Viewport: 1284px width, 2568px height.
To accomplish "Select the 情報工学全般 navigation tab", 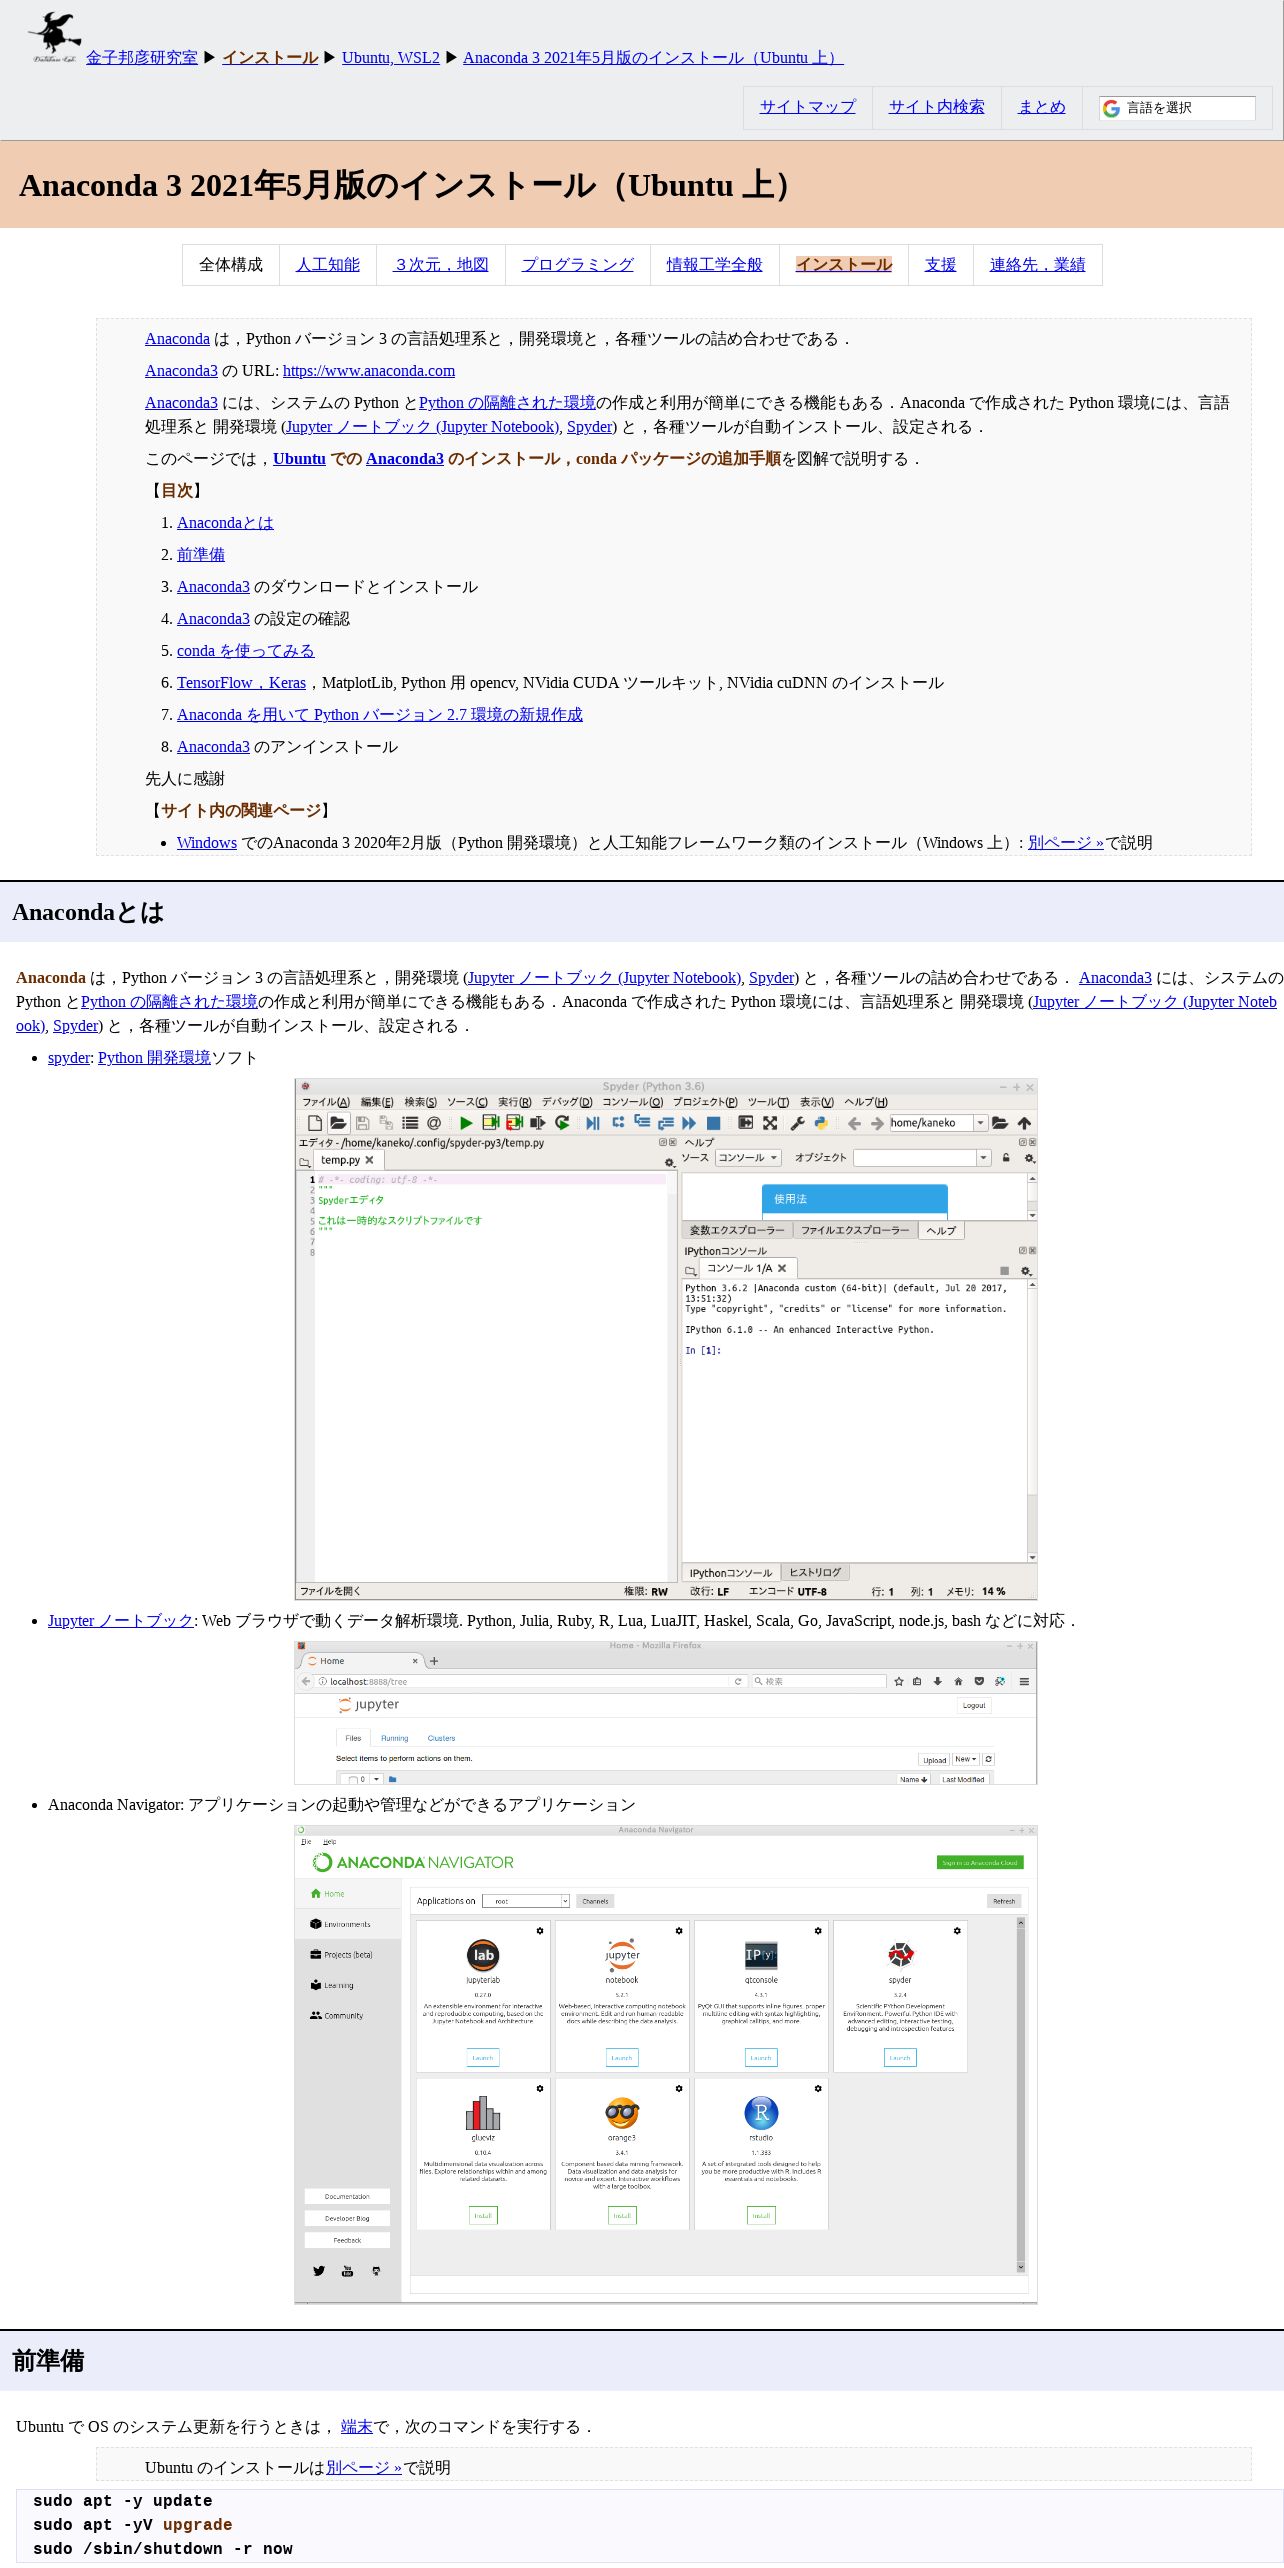I will (x=715, y=265).
